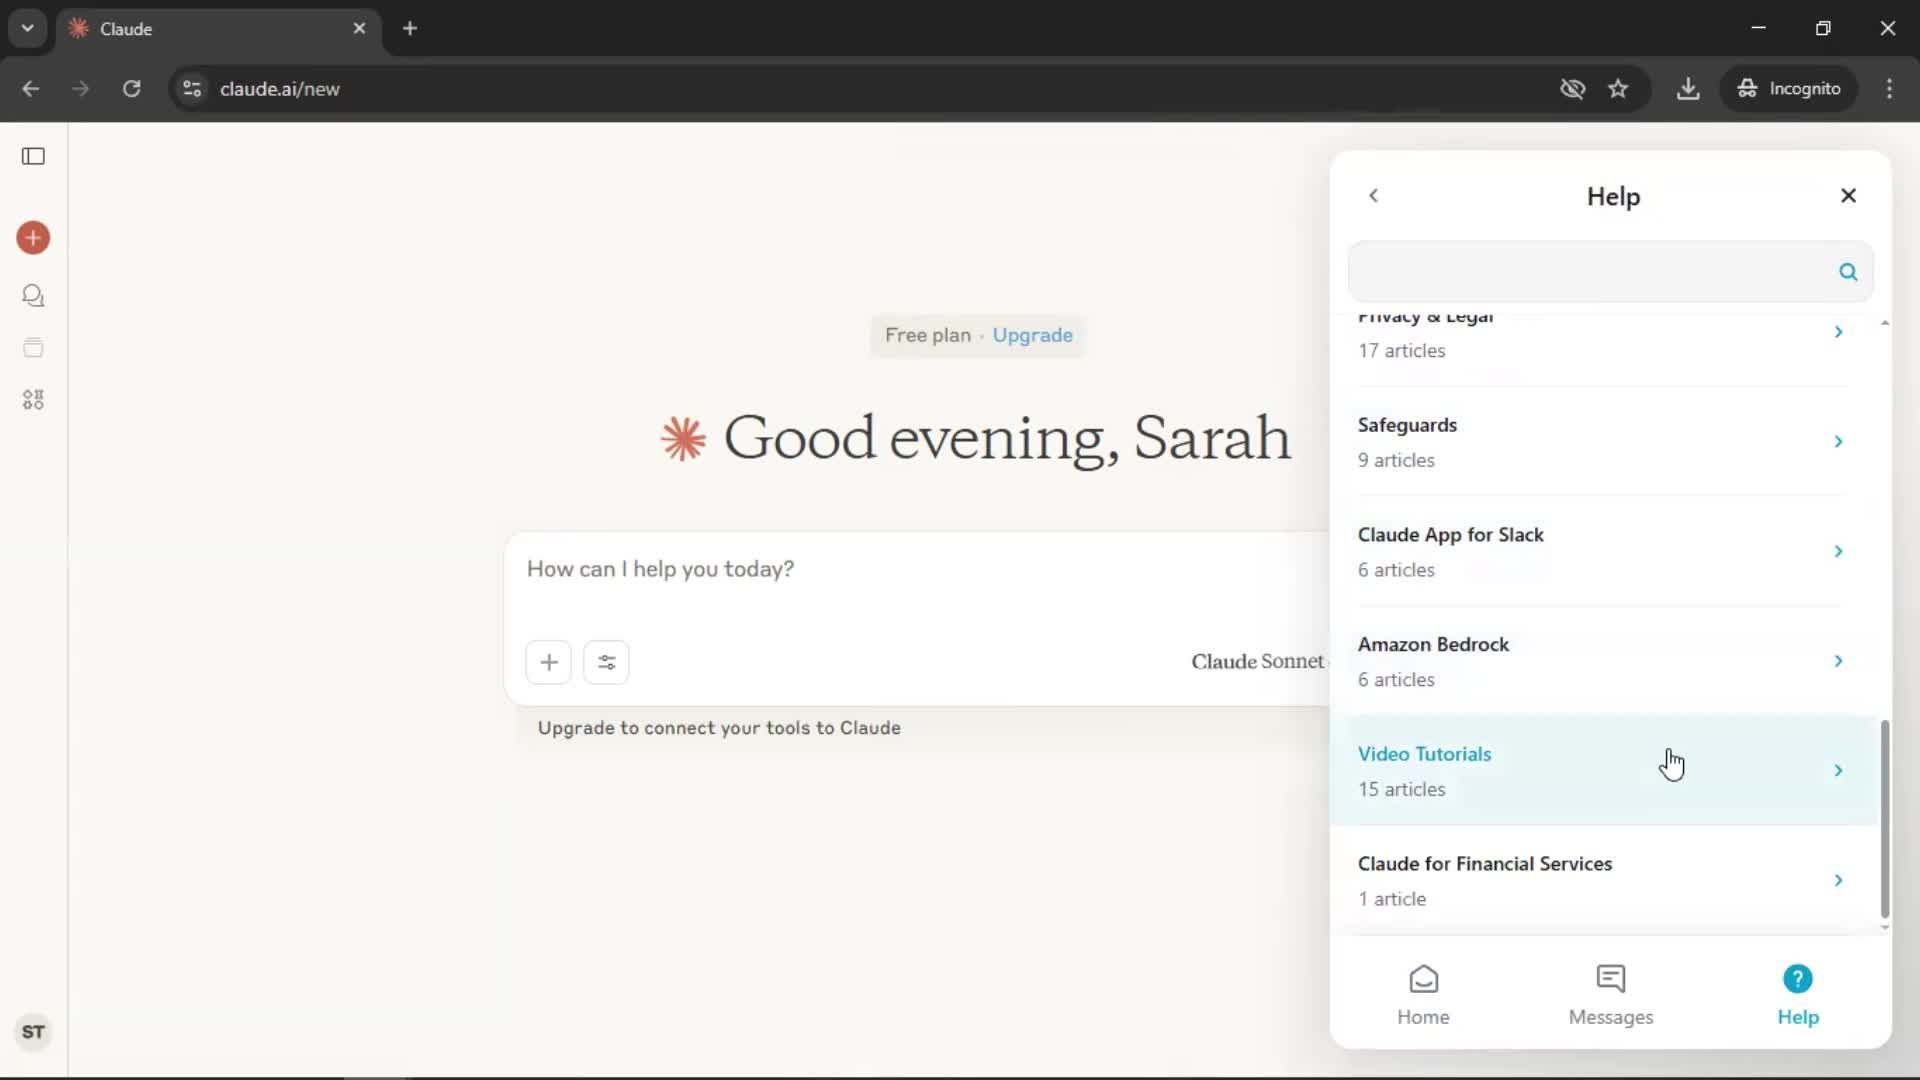Screen dimensions: 1920x1080
Task: Click the 'Free plan' label
Action: [927, 335]
